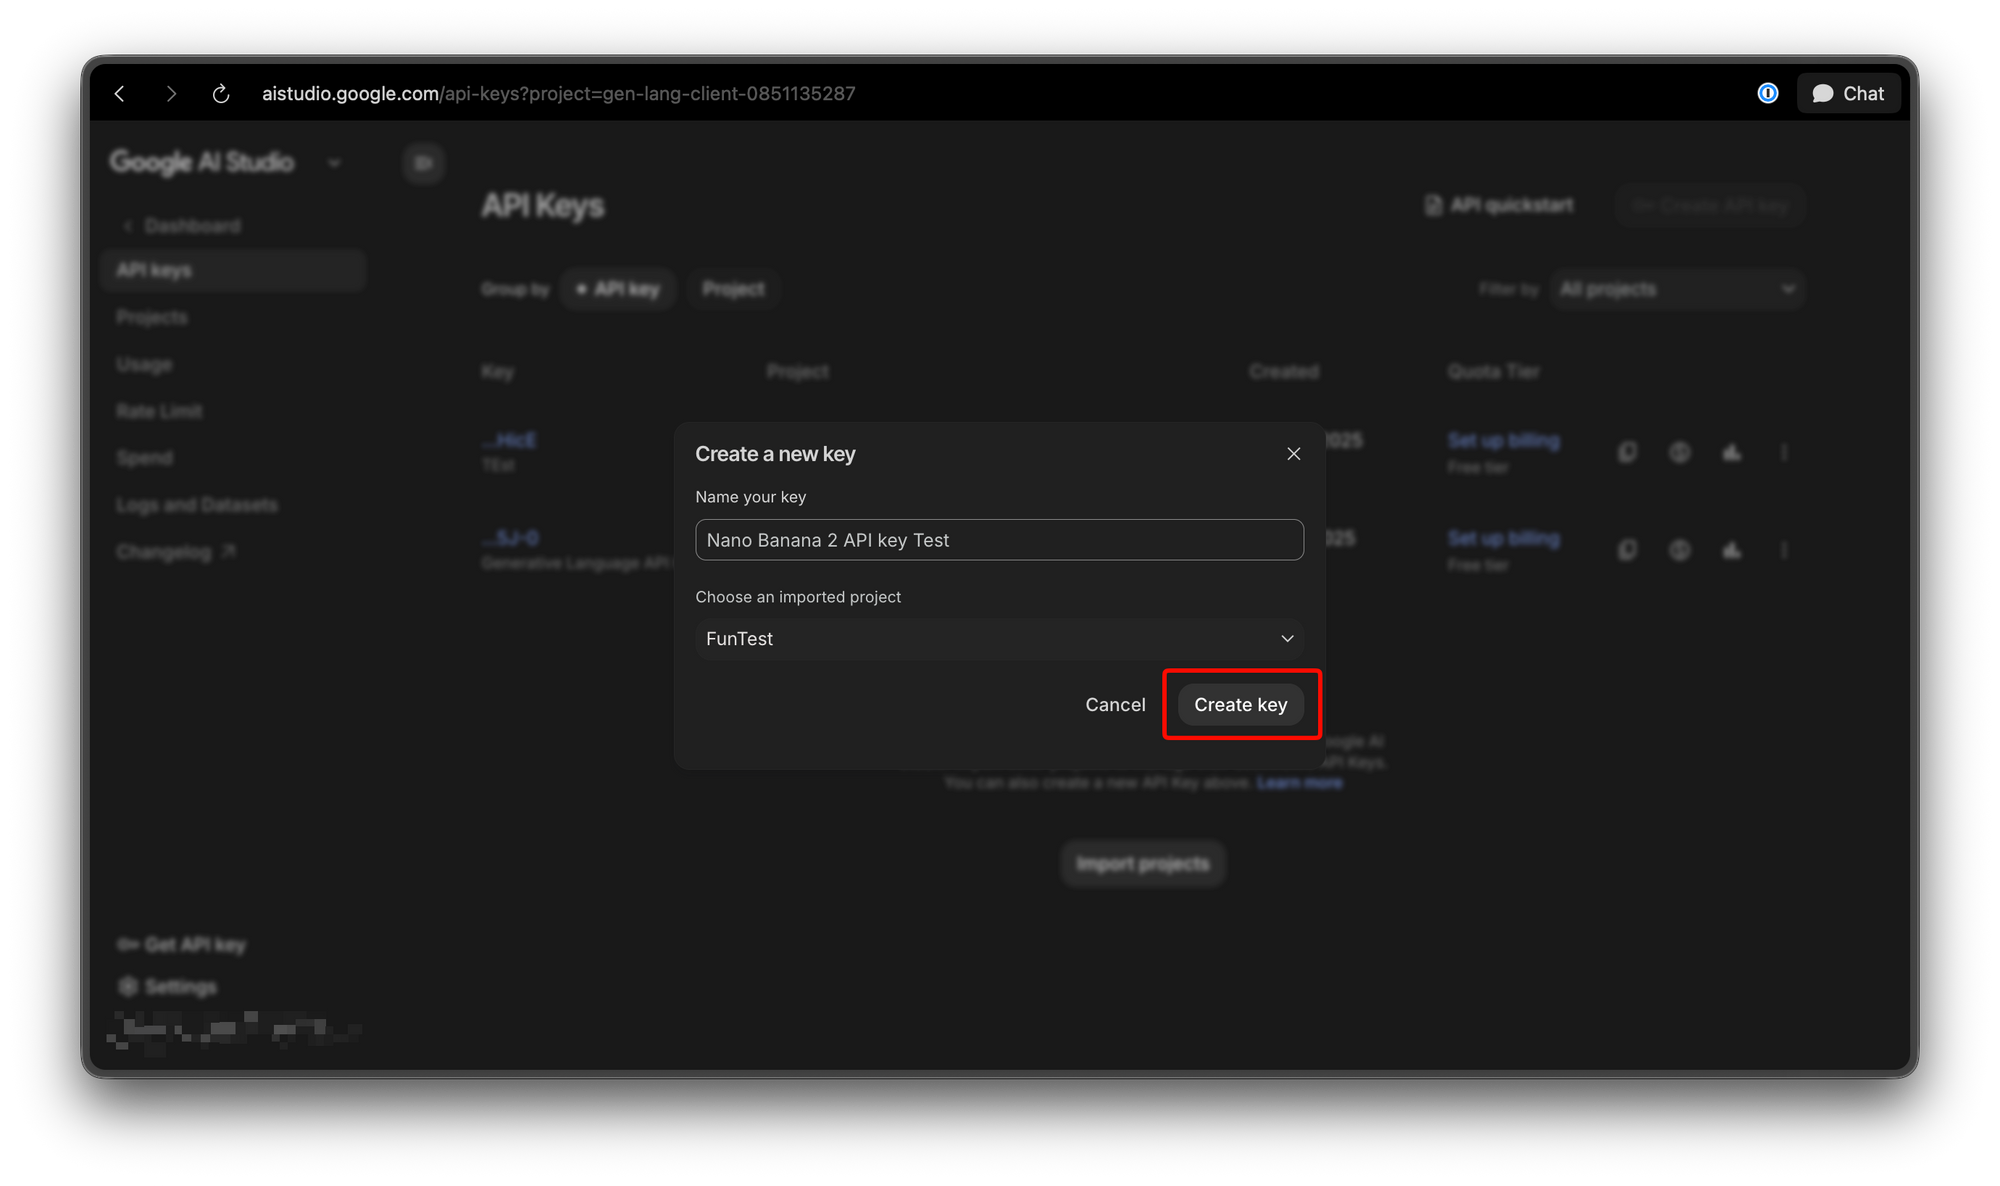The image size is (2000, 1186).
Task: Open the first key link ending in HicE
Action: pos(510,440)
